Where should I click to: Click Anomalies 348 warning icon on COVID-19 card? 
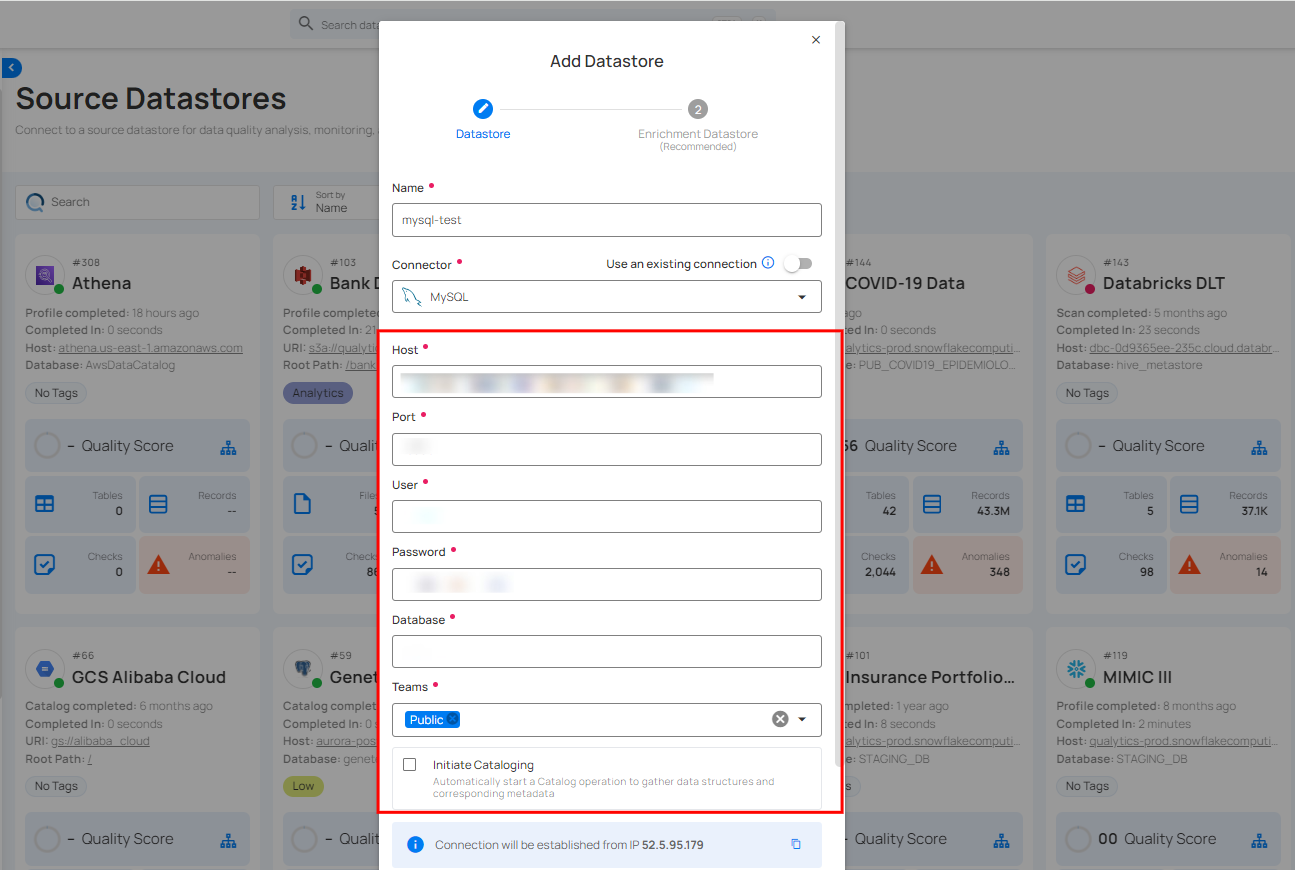[932, 565]
